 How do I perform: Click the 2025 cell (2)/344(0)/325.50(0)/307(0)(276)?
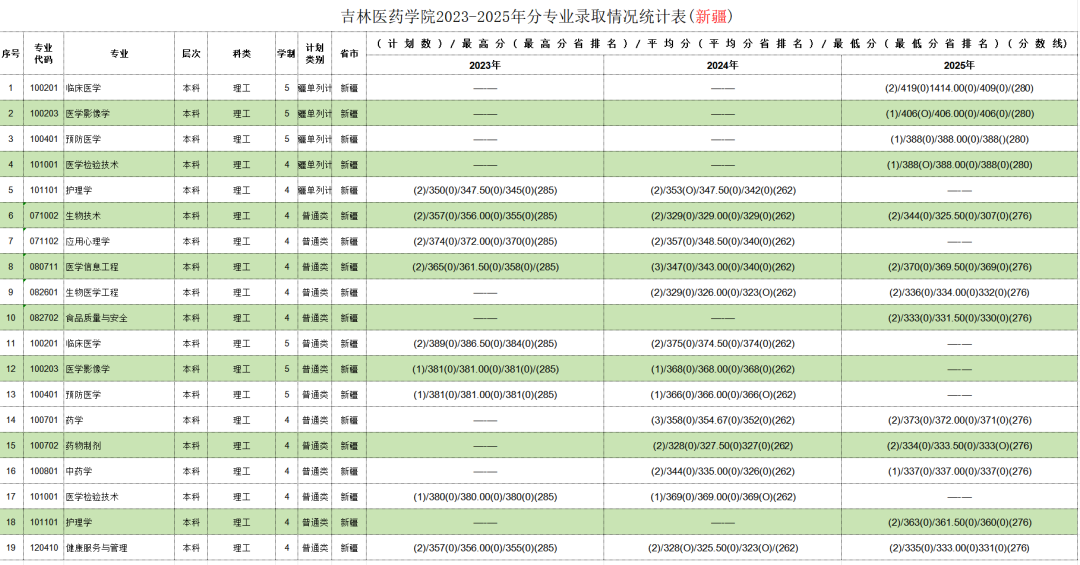coord(959,216)
